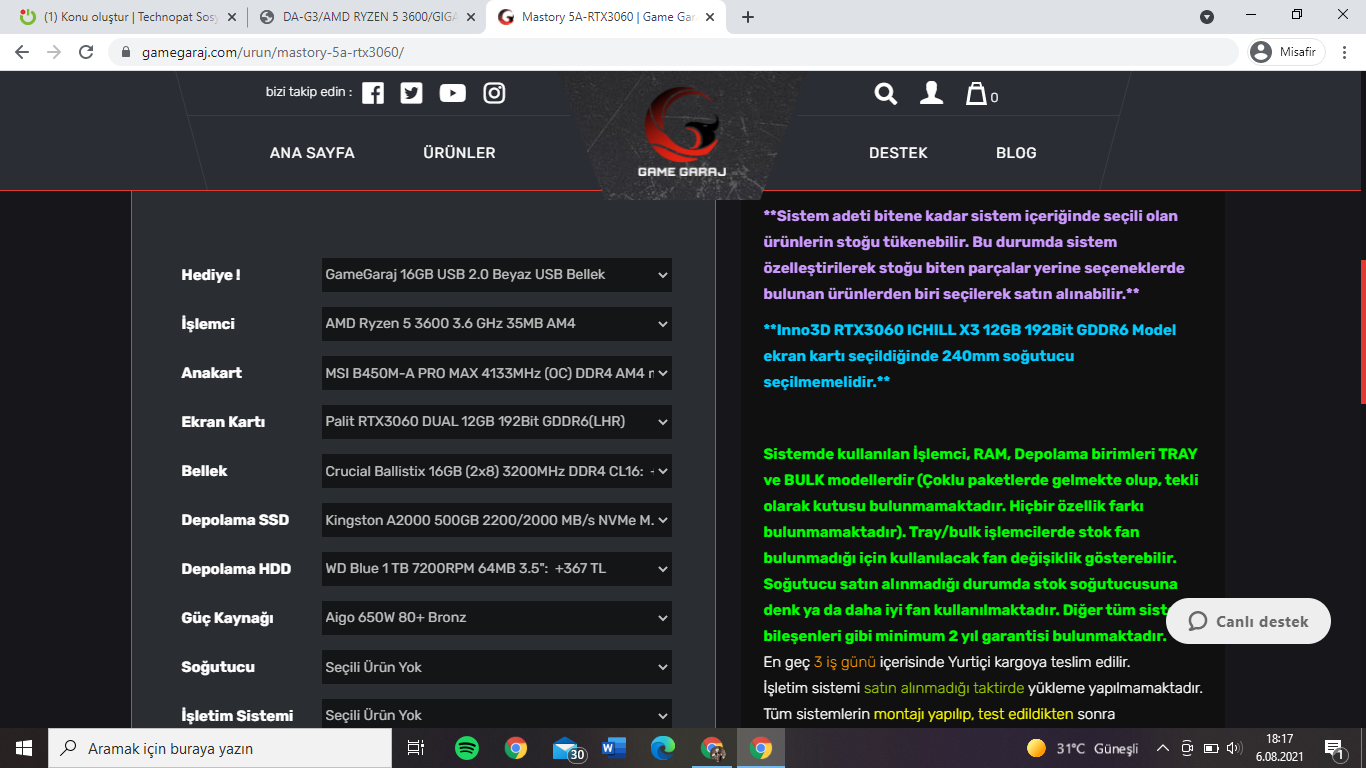Open the BLOG menu item

(1016, 153)
